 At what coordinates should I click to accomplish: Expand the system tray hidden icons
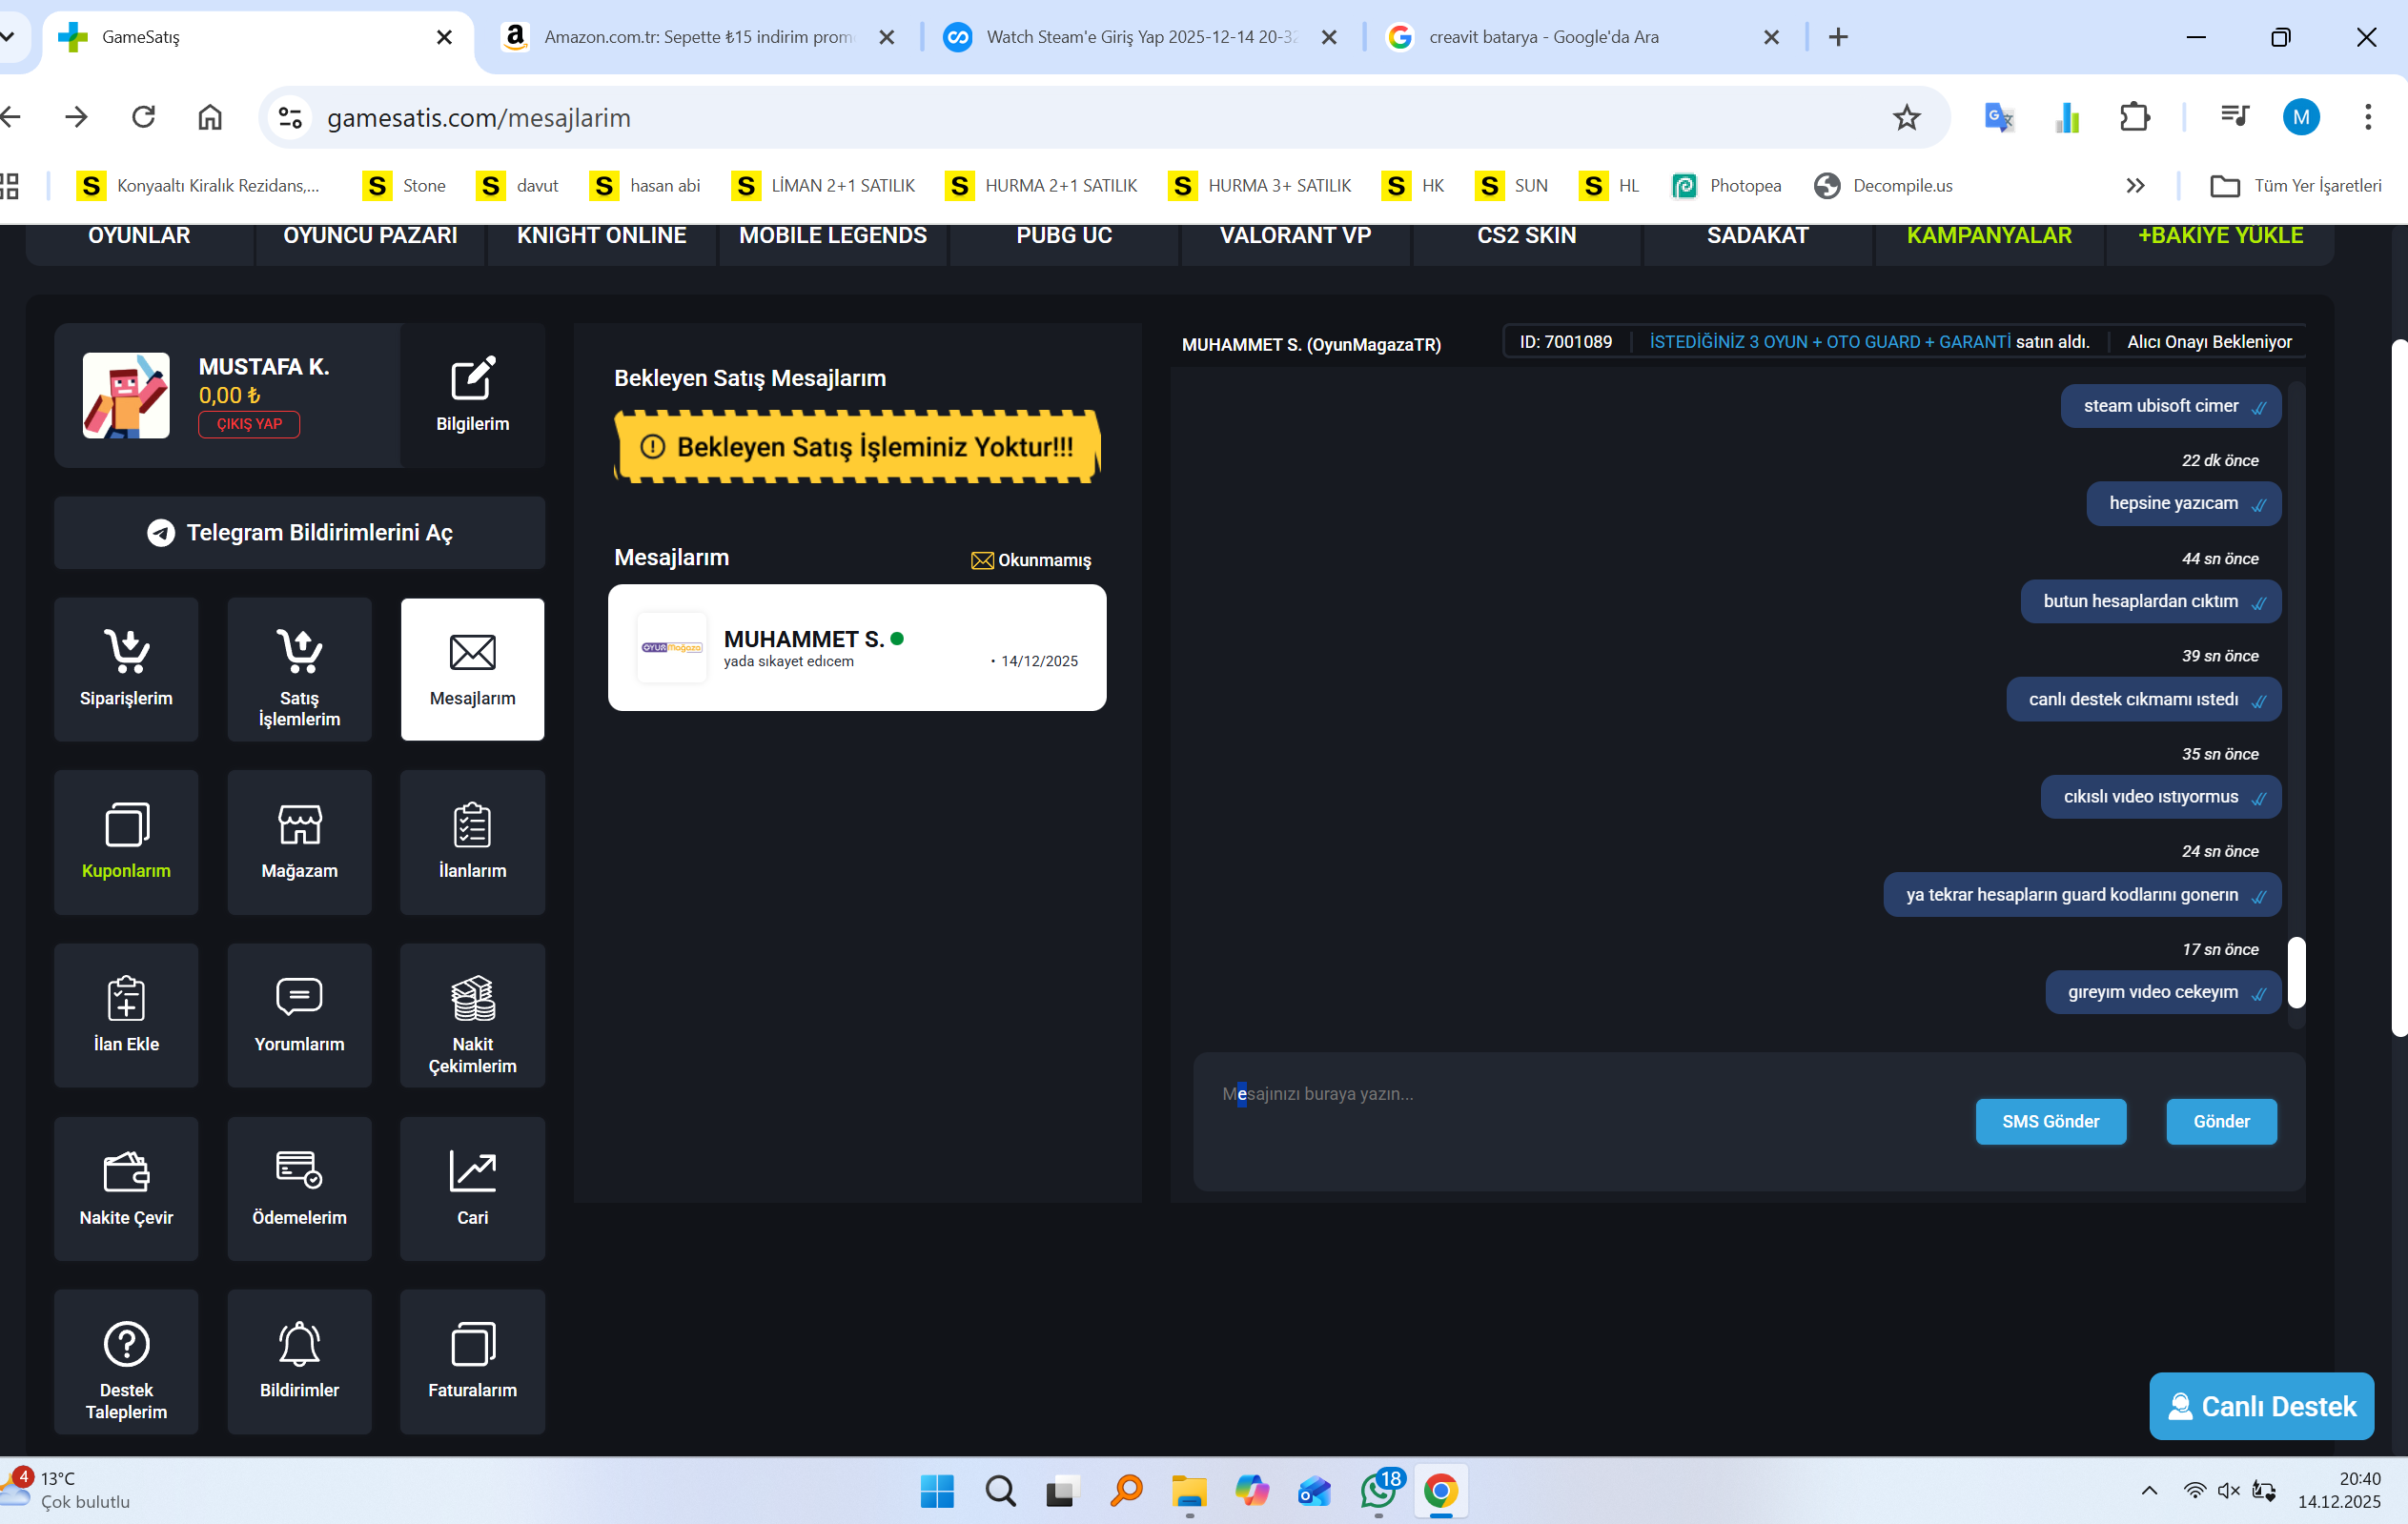[2149, 1491]
